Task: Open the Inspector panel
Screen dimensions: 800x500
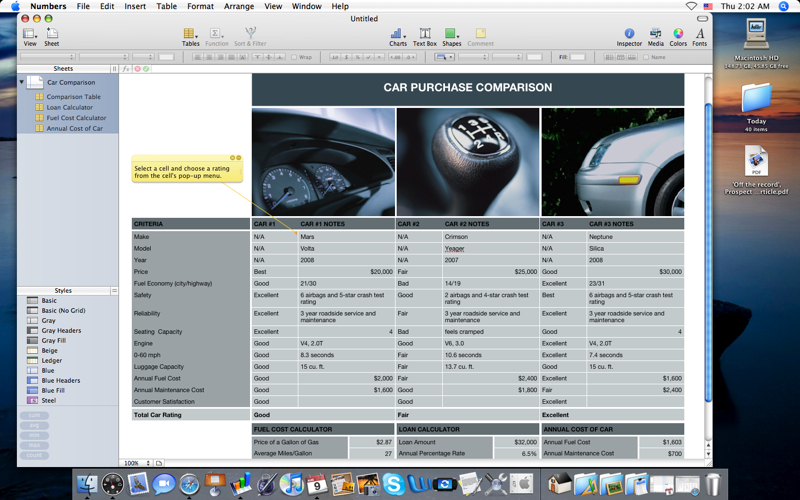Action: 629,35
